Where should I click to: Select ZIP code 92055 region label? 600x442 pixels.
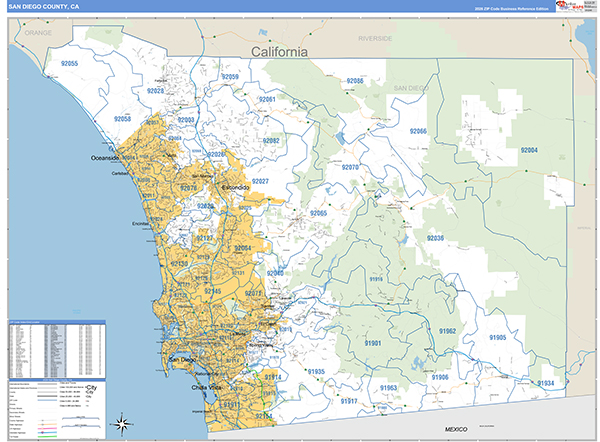tap(69, 62)
